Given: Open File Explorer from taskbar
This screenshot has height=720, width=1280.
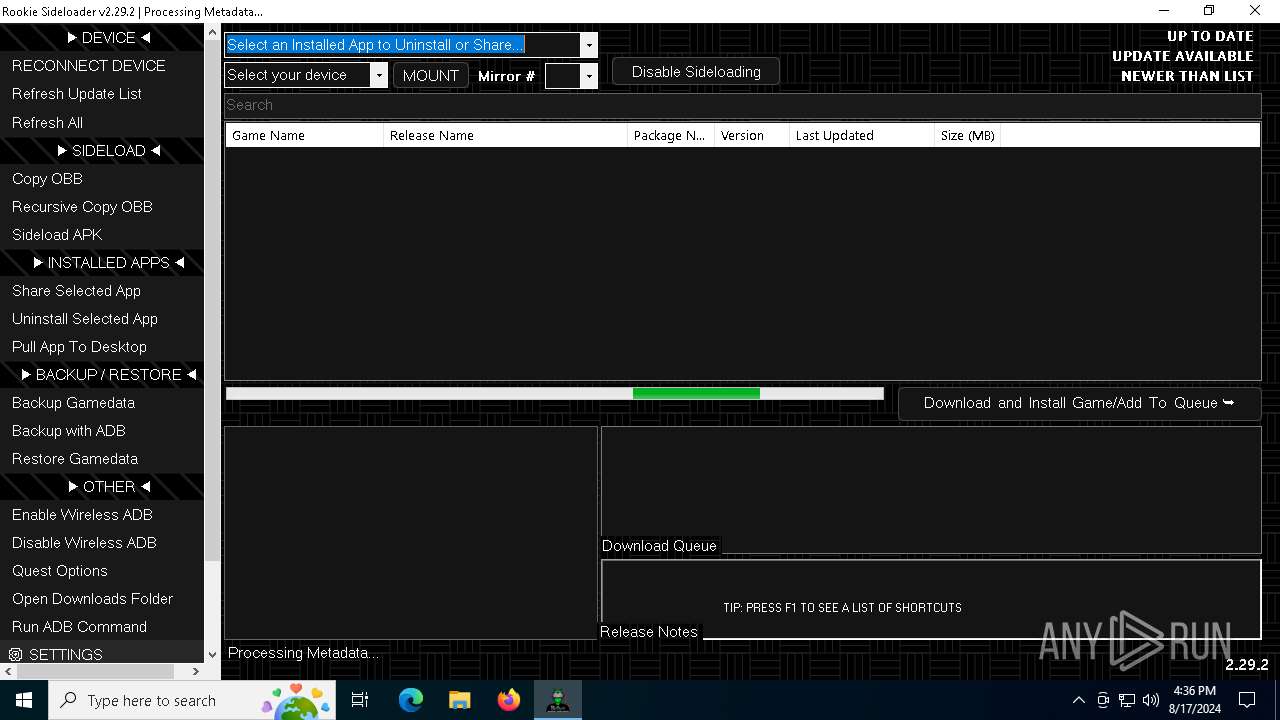Looking at the screenshot, I should click(x=459, y=700).
